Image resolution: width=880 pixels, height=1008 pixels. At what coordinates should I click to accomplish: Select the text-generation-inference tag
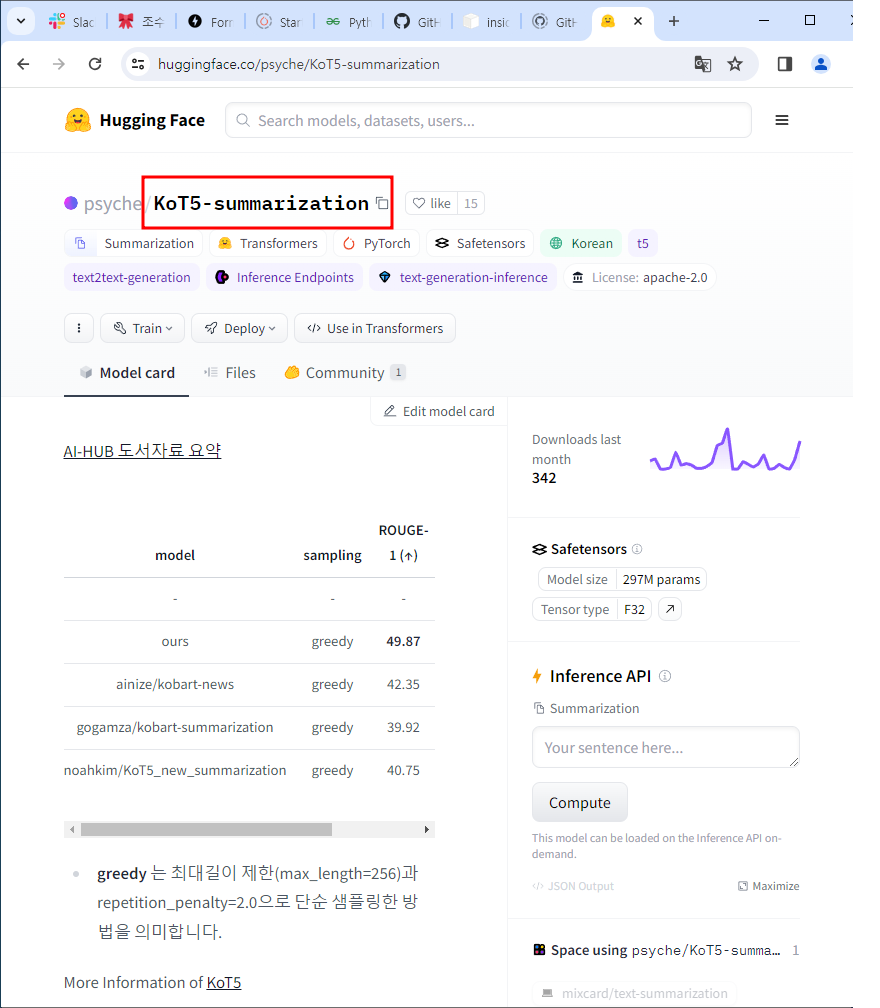pos(463,277)
